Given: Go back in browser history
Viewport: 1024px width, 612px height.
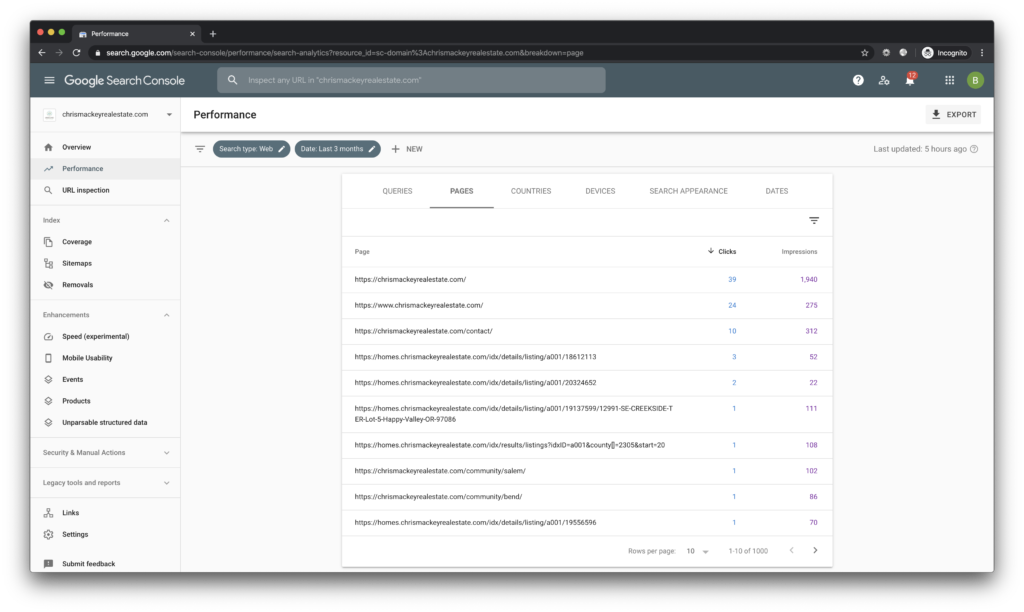Looking at the screenshot, I should [42, 53].
